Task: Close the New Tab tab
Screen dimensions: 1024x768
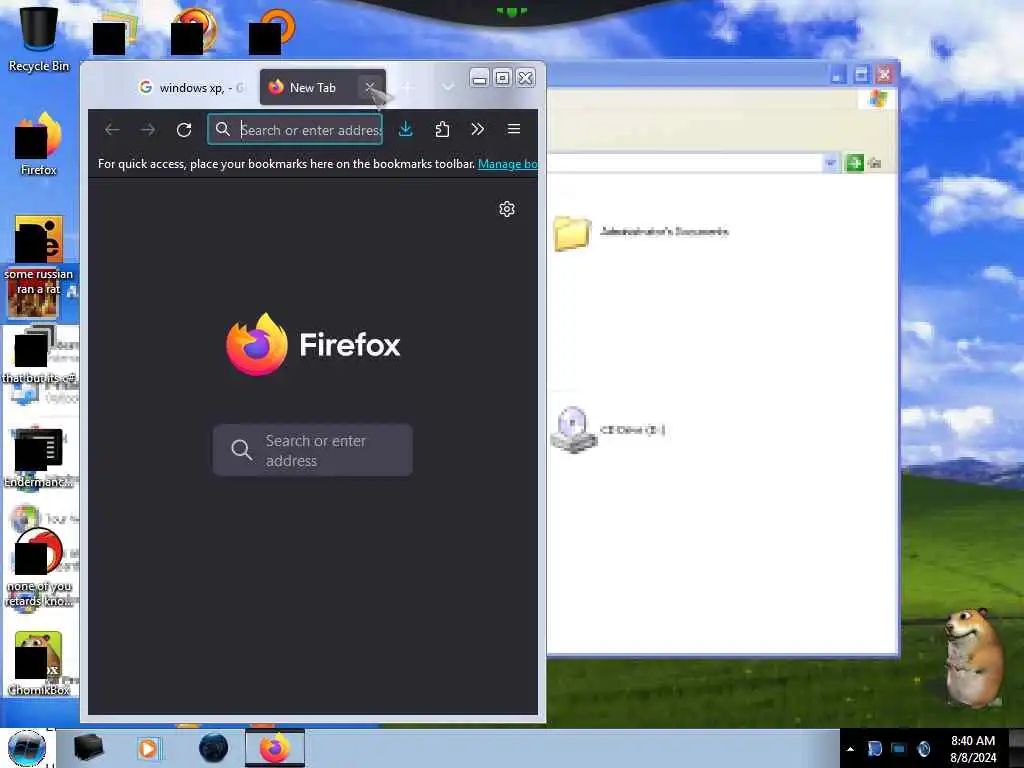Action: click(370, 87)
